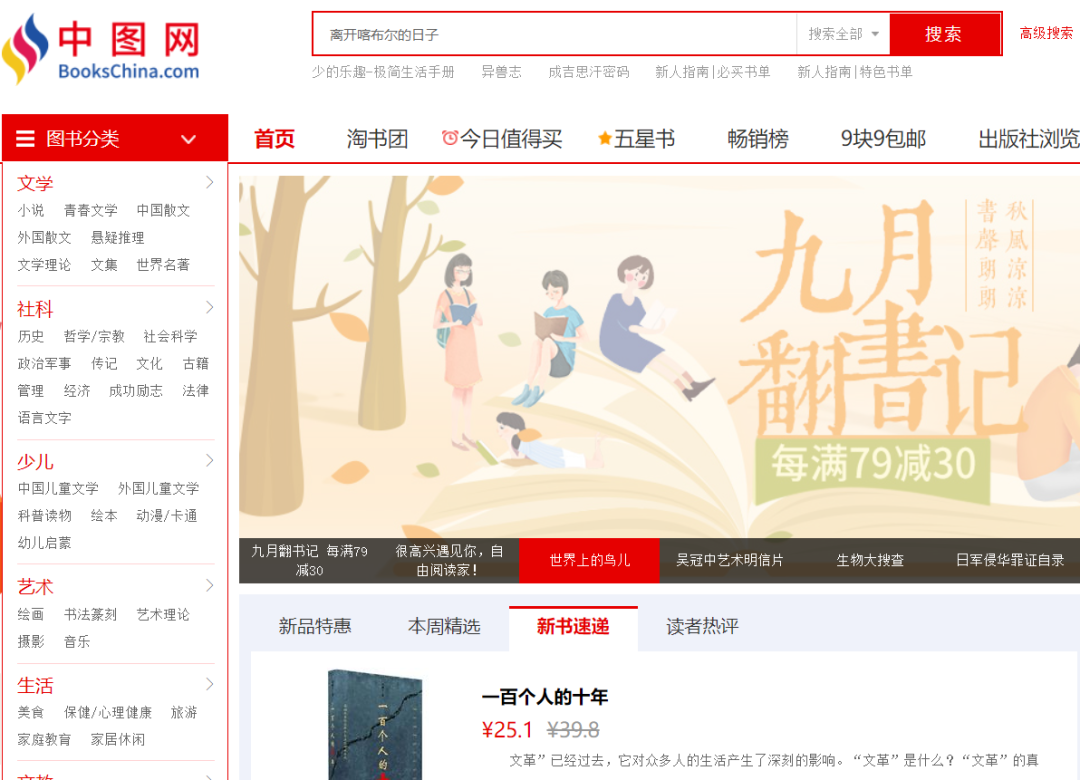The width and height of the screenshot is (1080, 780).
Task: Select banner slide 很高兴遇见你，自由阅读家
Action: pos(449,560)
